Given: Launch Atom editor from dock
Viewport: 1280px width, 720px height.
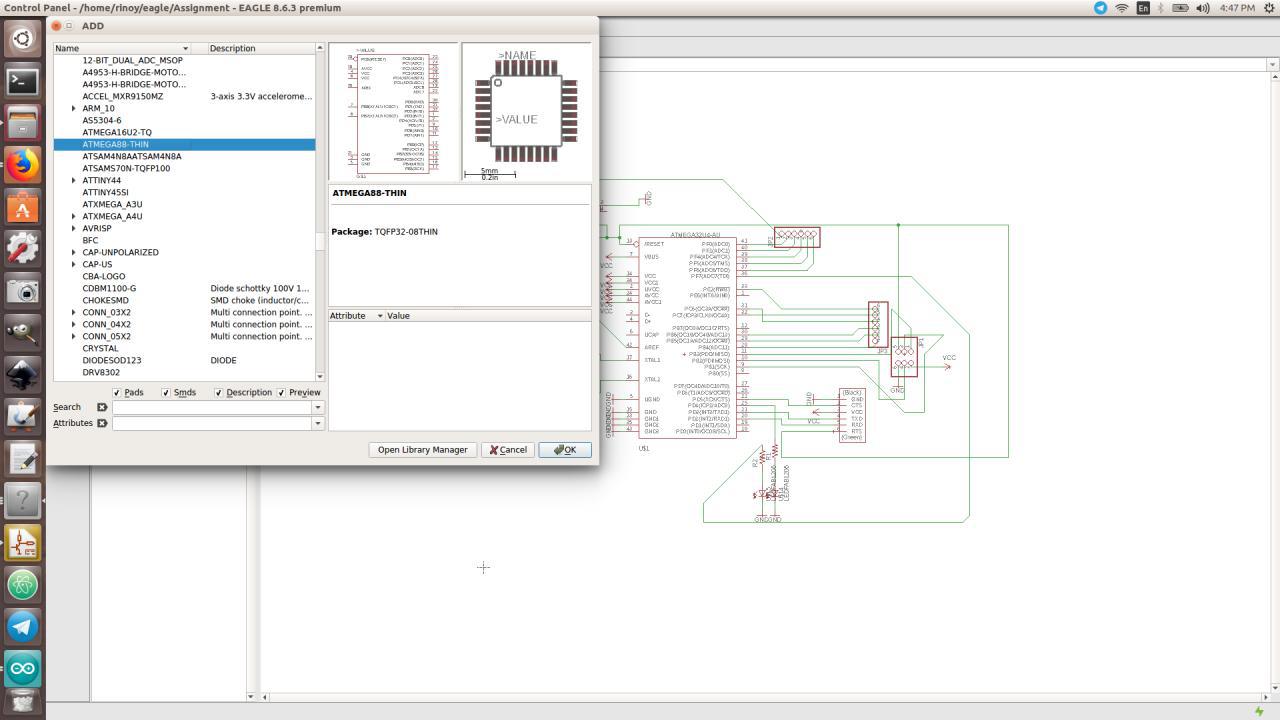Looking at the screenshot, I should [22, 585].
